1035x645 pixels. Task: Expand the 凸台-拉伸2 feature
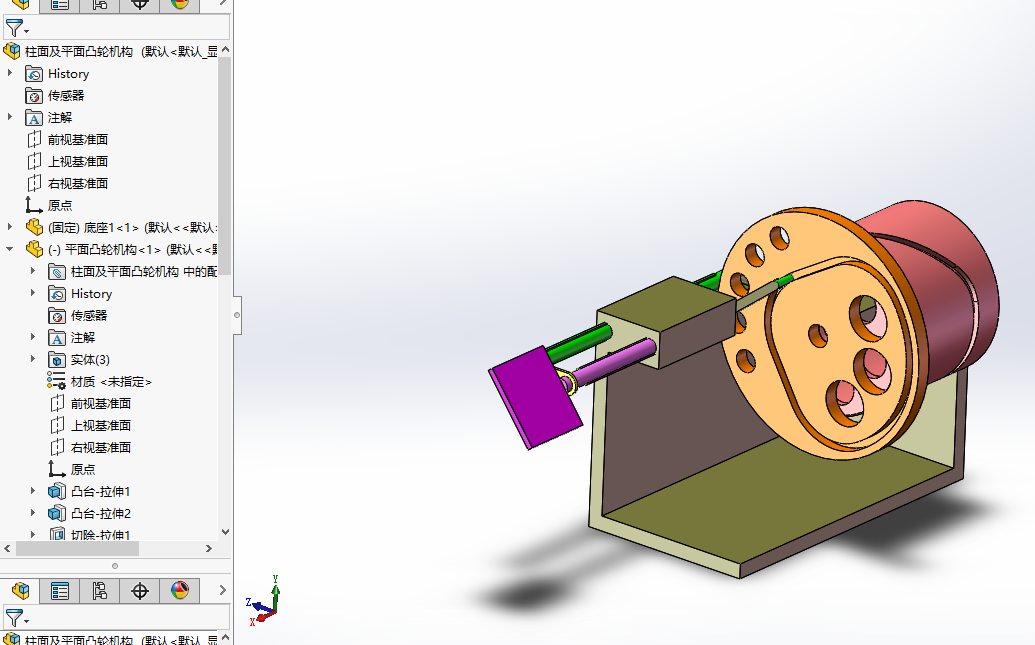[33, 512]
